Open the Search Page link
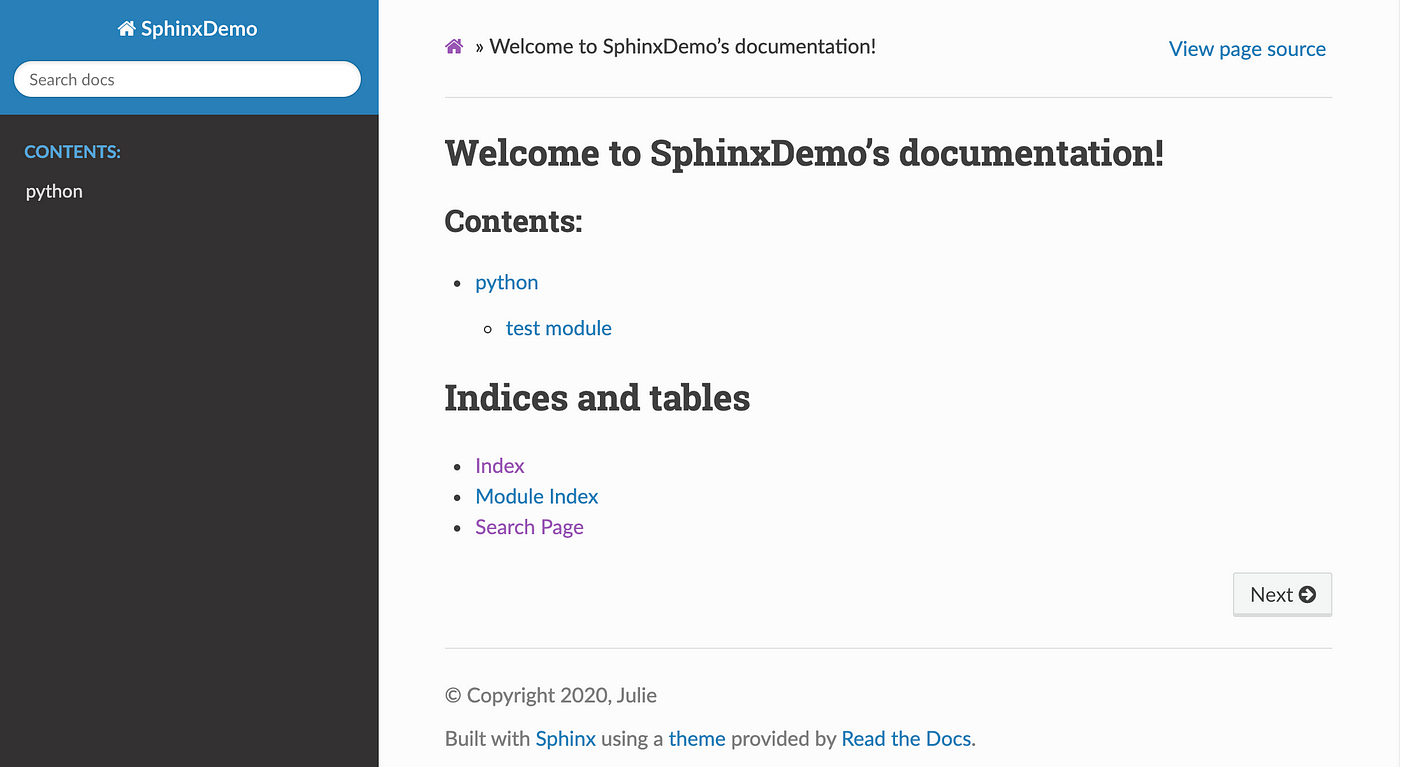The height and width of the screenshot is (767, 1403). coord(529,527)
